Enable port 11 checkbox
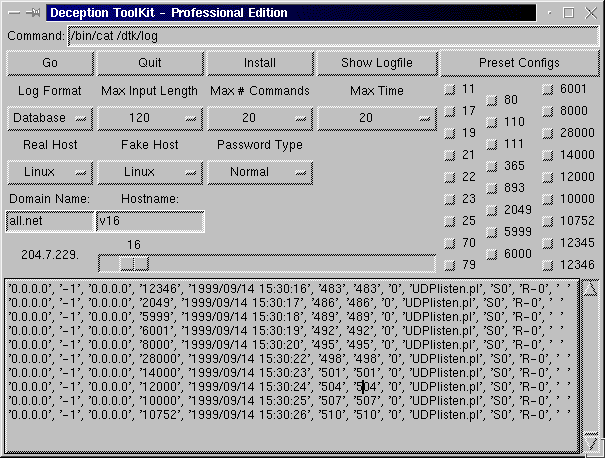Screen dimensions: 605x458 [450, 90]
